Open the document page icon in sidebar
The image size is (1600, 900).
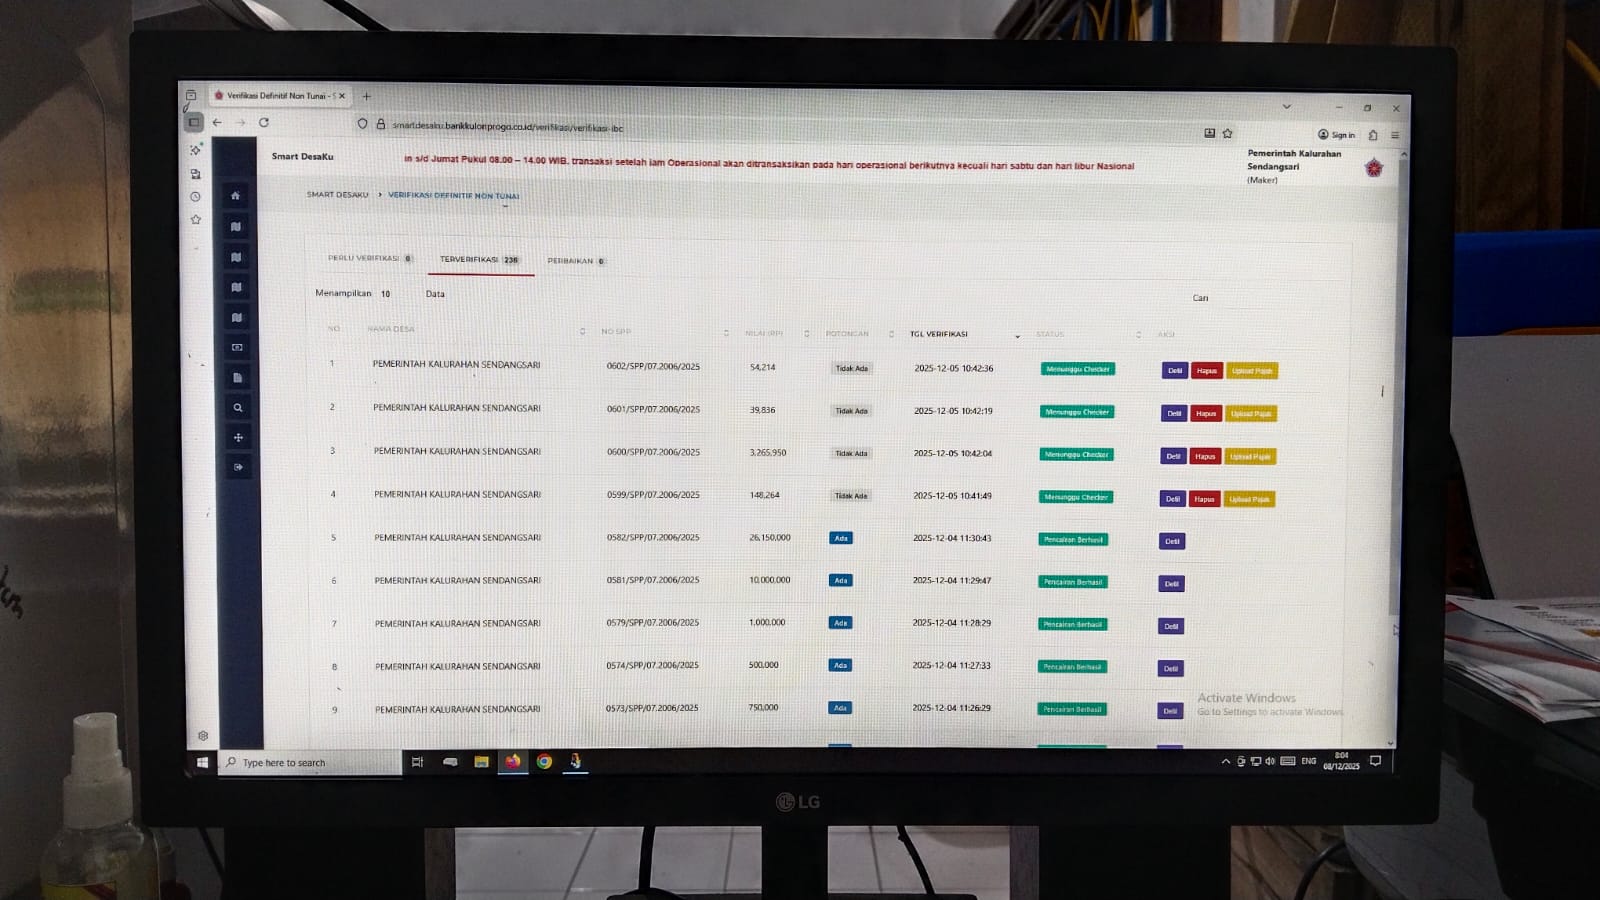click(237, 378)
